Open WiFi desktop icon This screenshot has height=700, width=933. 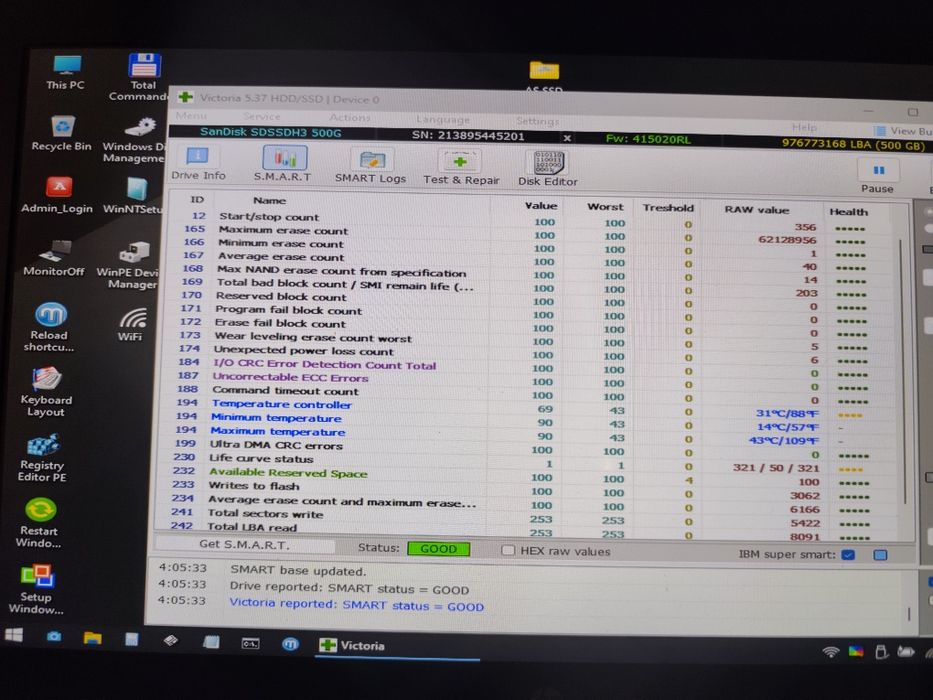click(132, 324)
